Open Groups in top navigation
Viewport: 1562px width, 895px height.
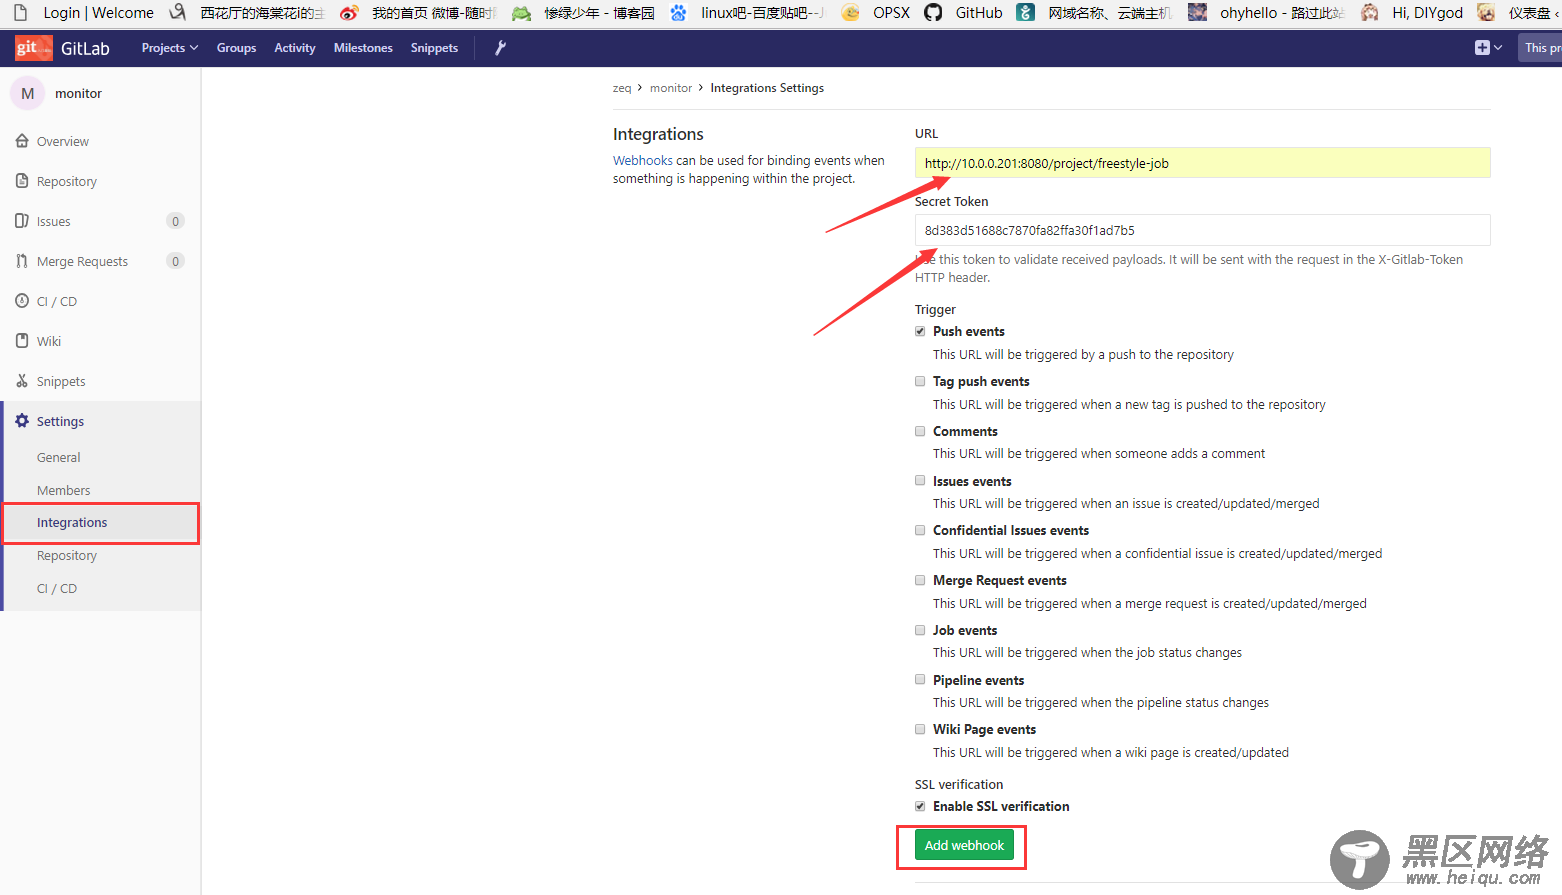click(236, 48)
